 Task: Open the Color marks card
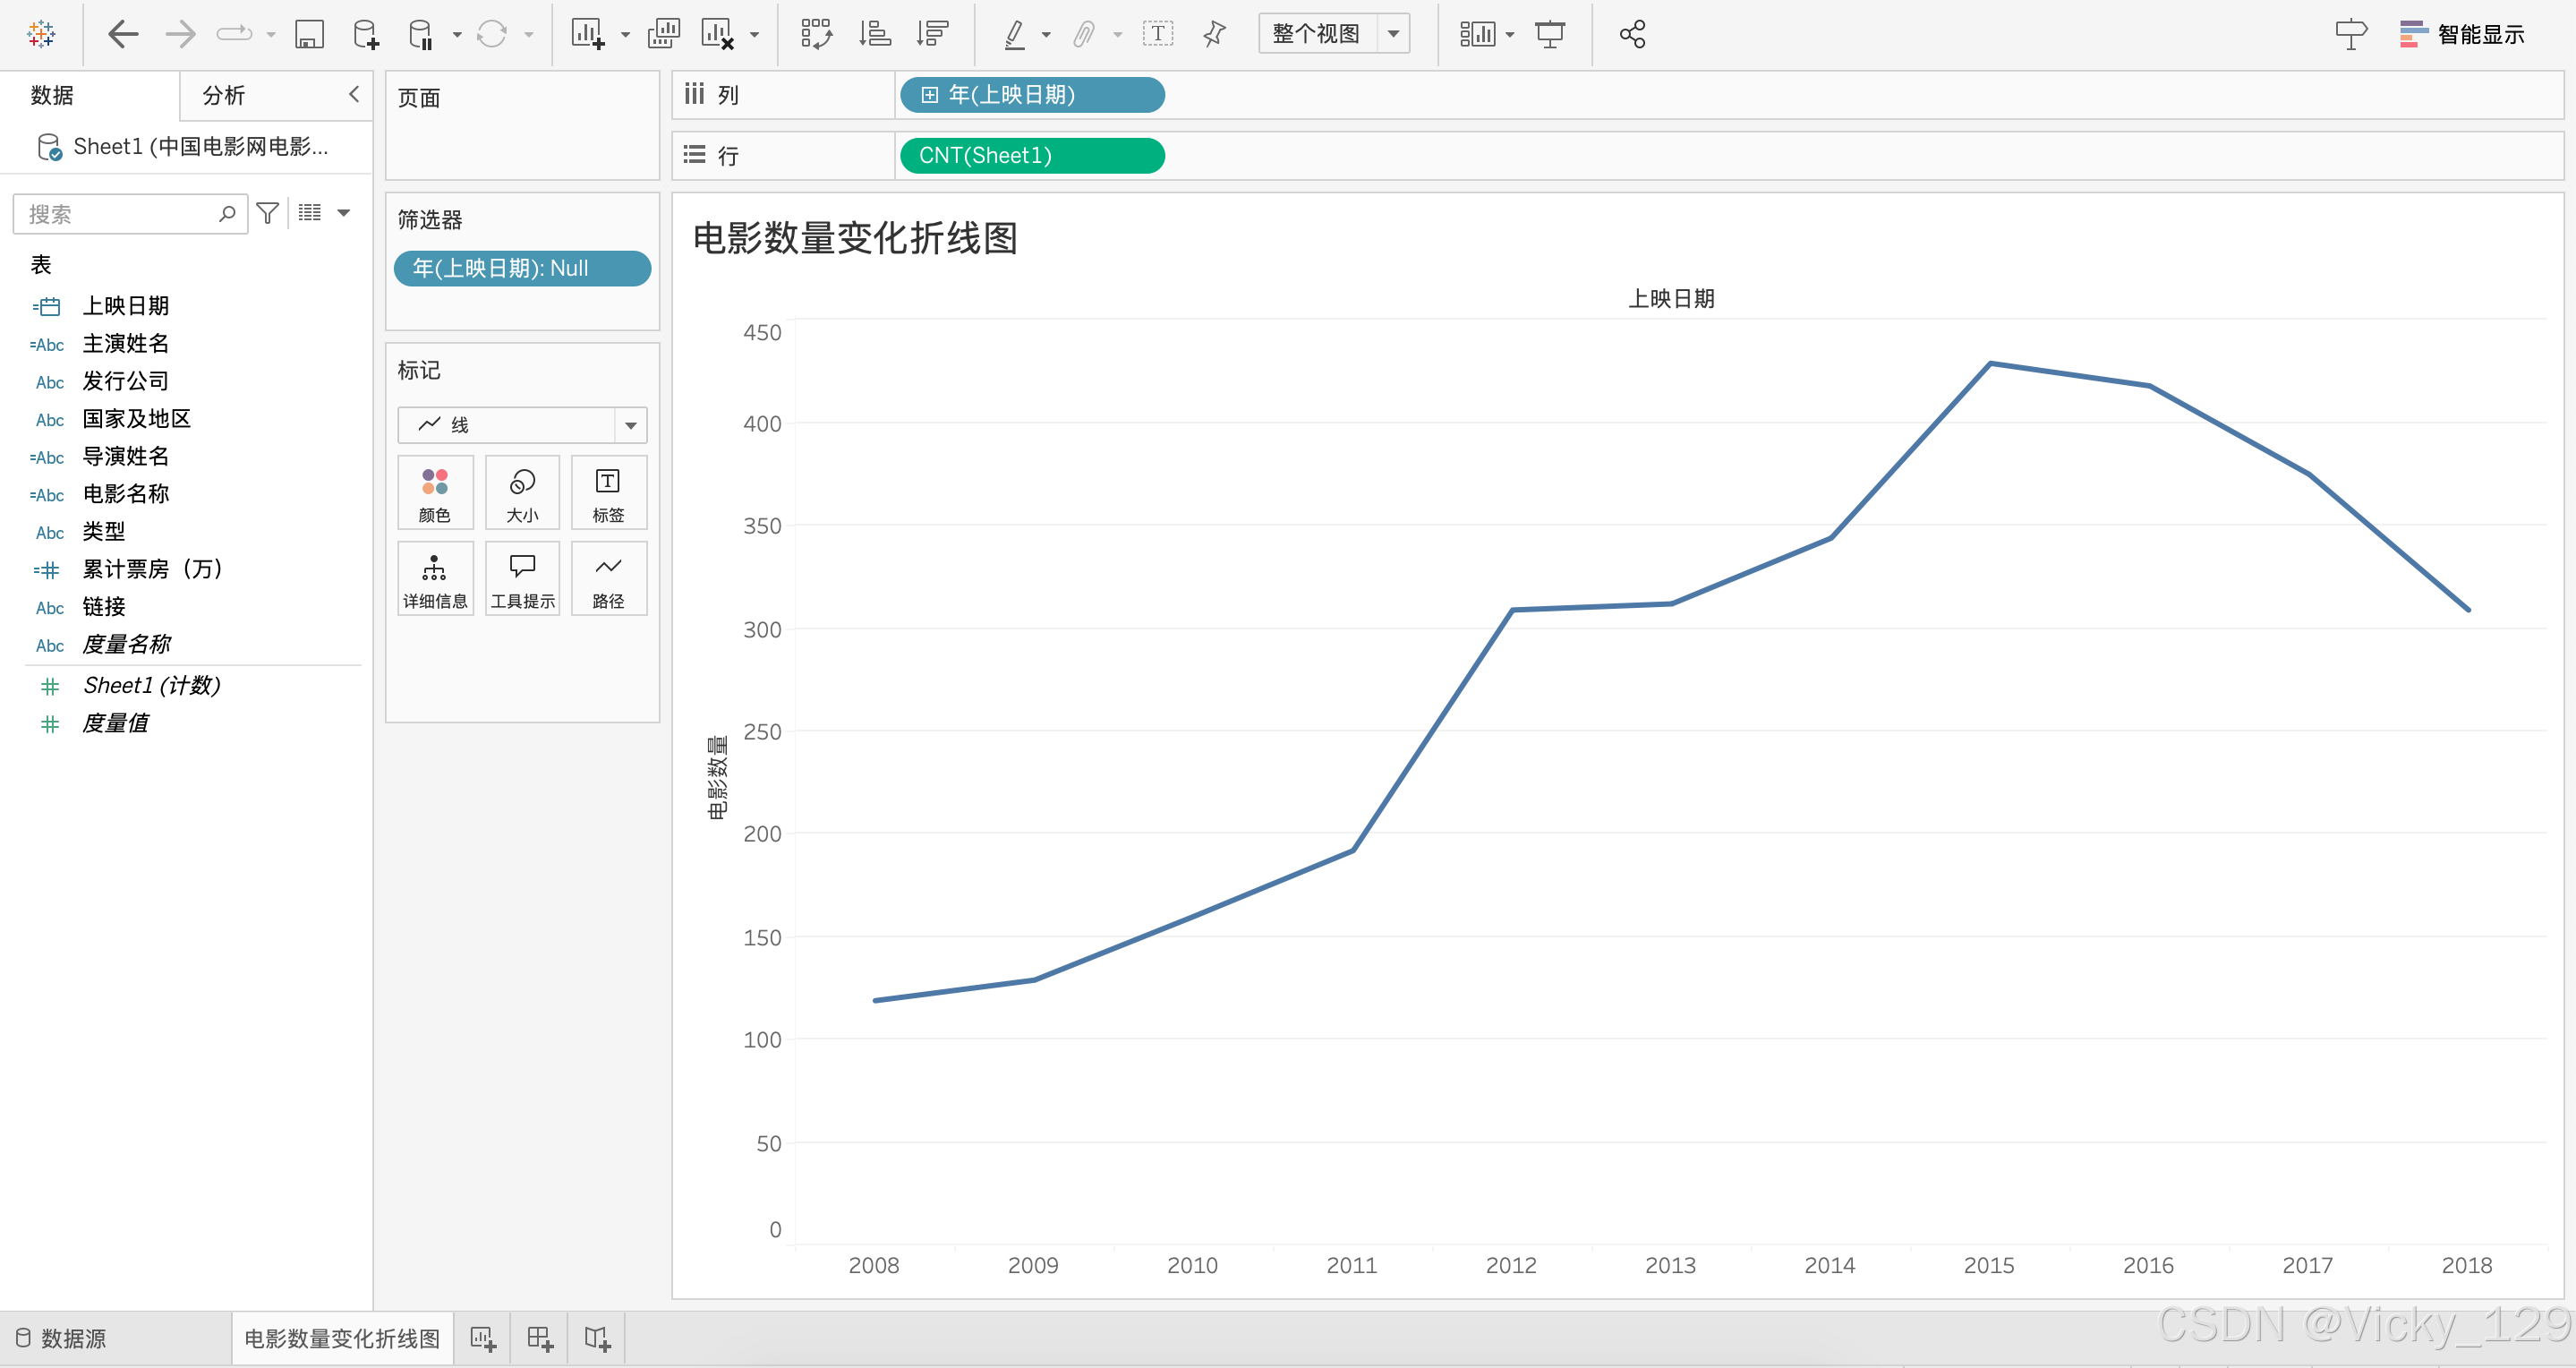pyautogui.click(x=434, y=493)
